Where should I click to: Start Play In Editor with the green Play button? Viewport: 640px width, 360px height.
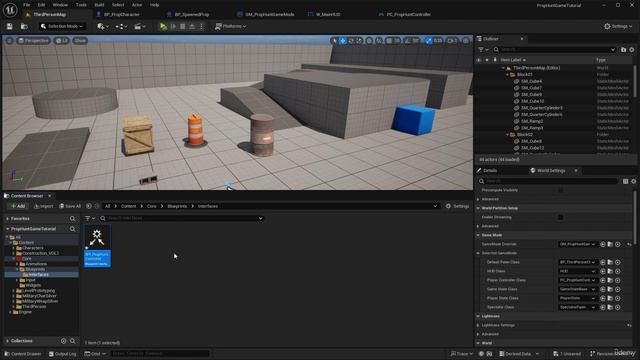tap(163, 26)
